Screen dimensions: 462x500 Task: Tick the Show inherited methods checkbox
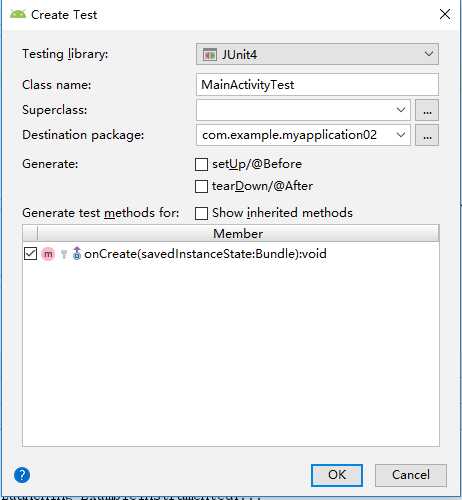[201, 213]
